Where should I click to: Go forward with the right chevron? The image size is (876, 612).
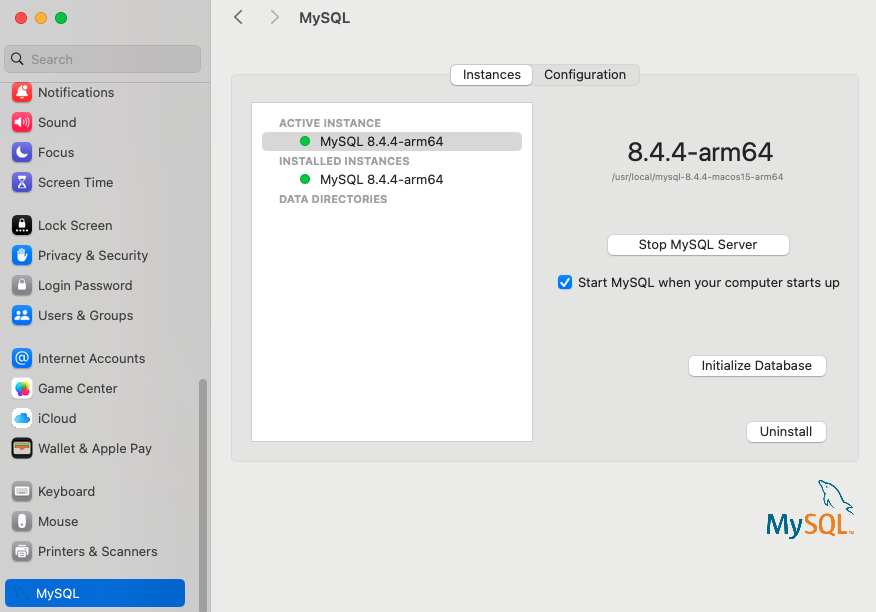pos(274,17)
